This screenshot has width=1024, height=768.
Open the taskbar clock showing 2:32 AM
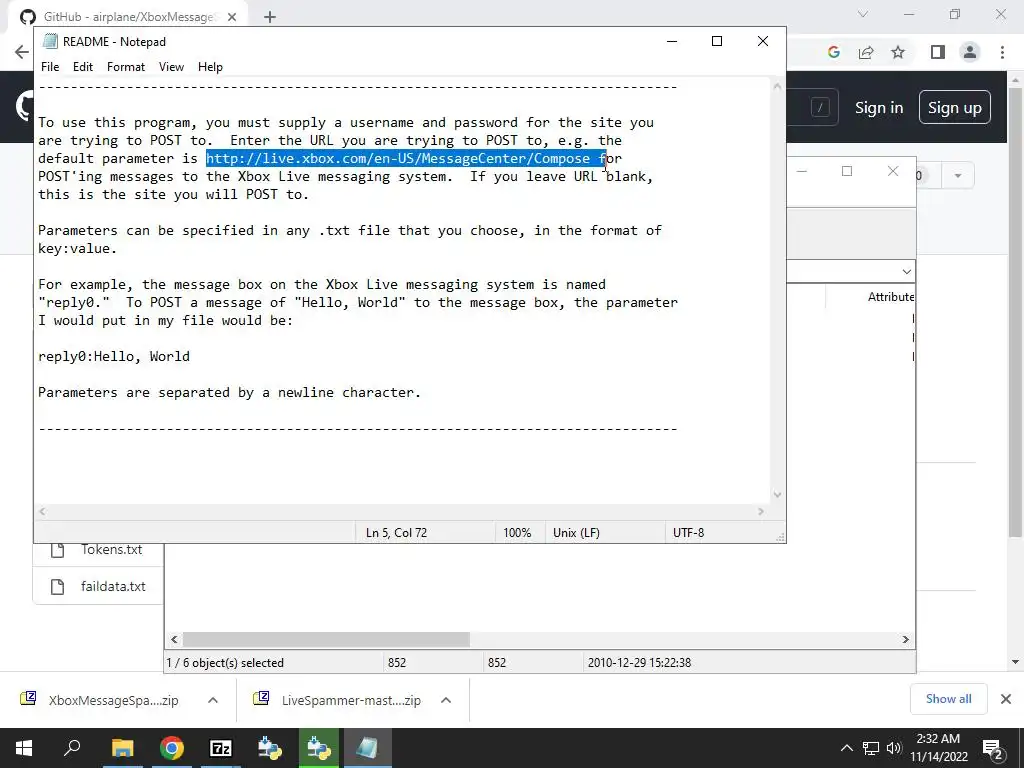[938, 748]
